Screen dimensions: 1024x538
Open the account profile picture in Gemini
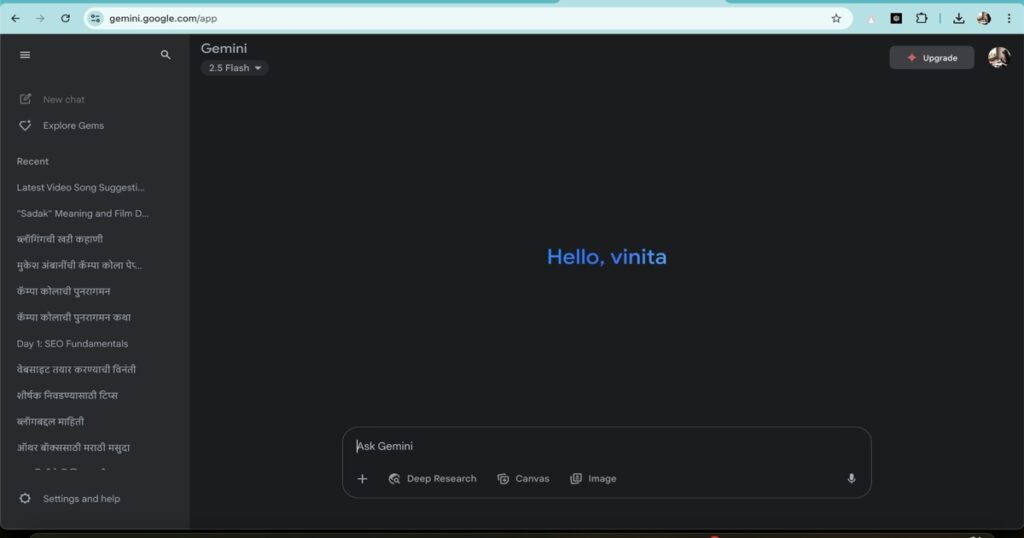click(999, 57)
